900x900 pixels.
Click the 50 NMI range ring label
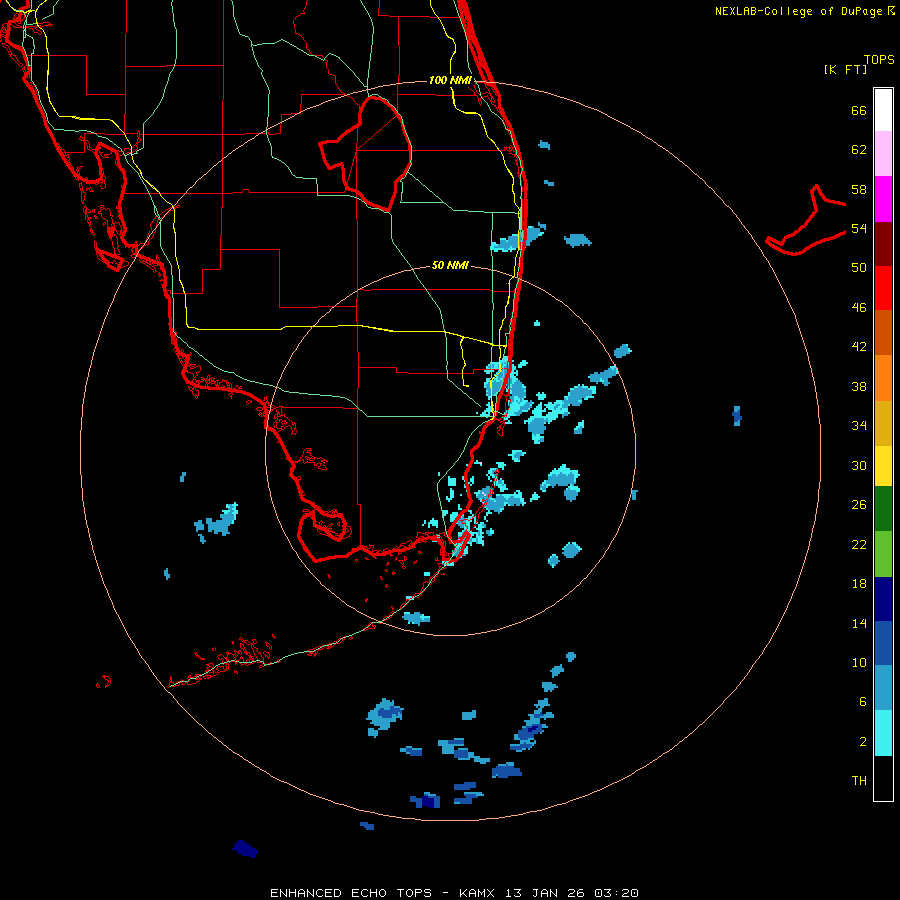point(450,265)
